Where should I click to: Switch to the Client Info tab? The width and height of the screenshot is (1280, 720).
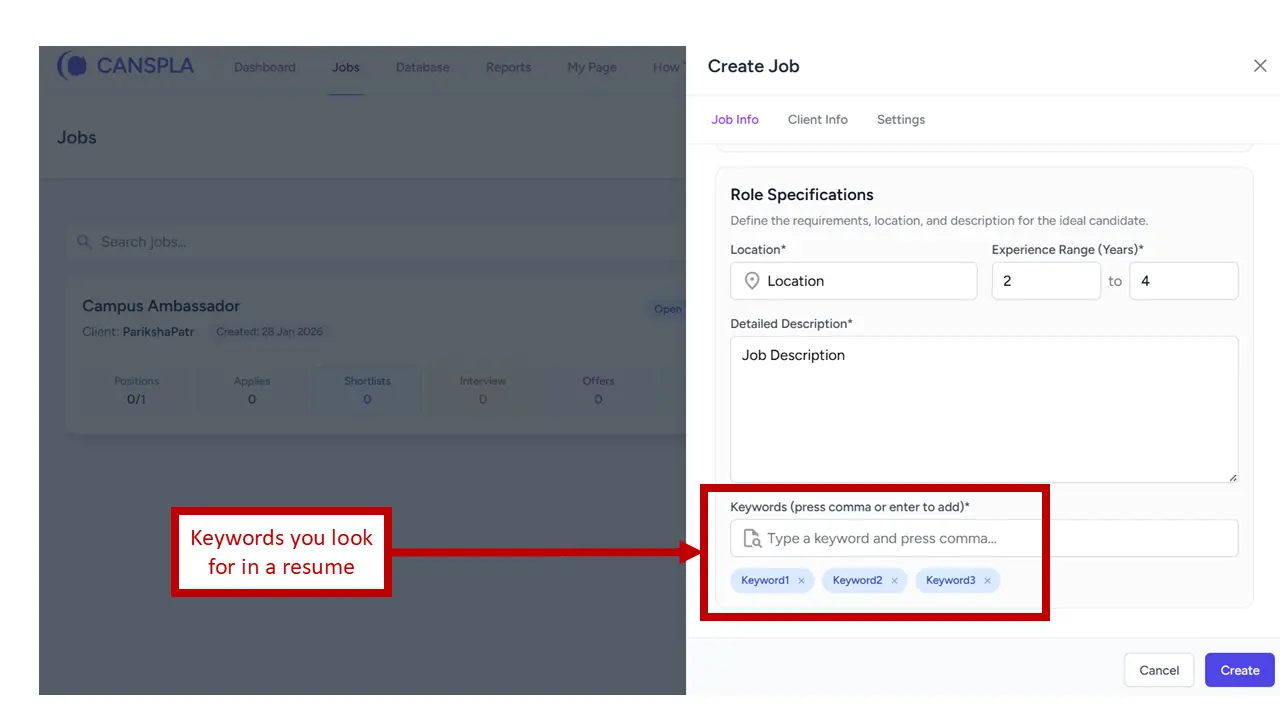(817, 120)
